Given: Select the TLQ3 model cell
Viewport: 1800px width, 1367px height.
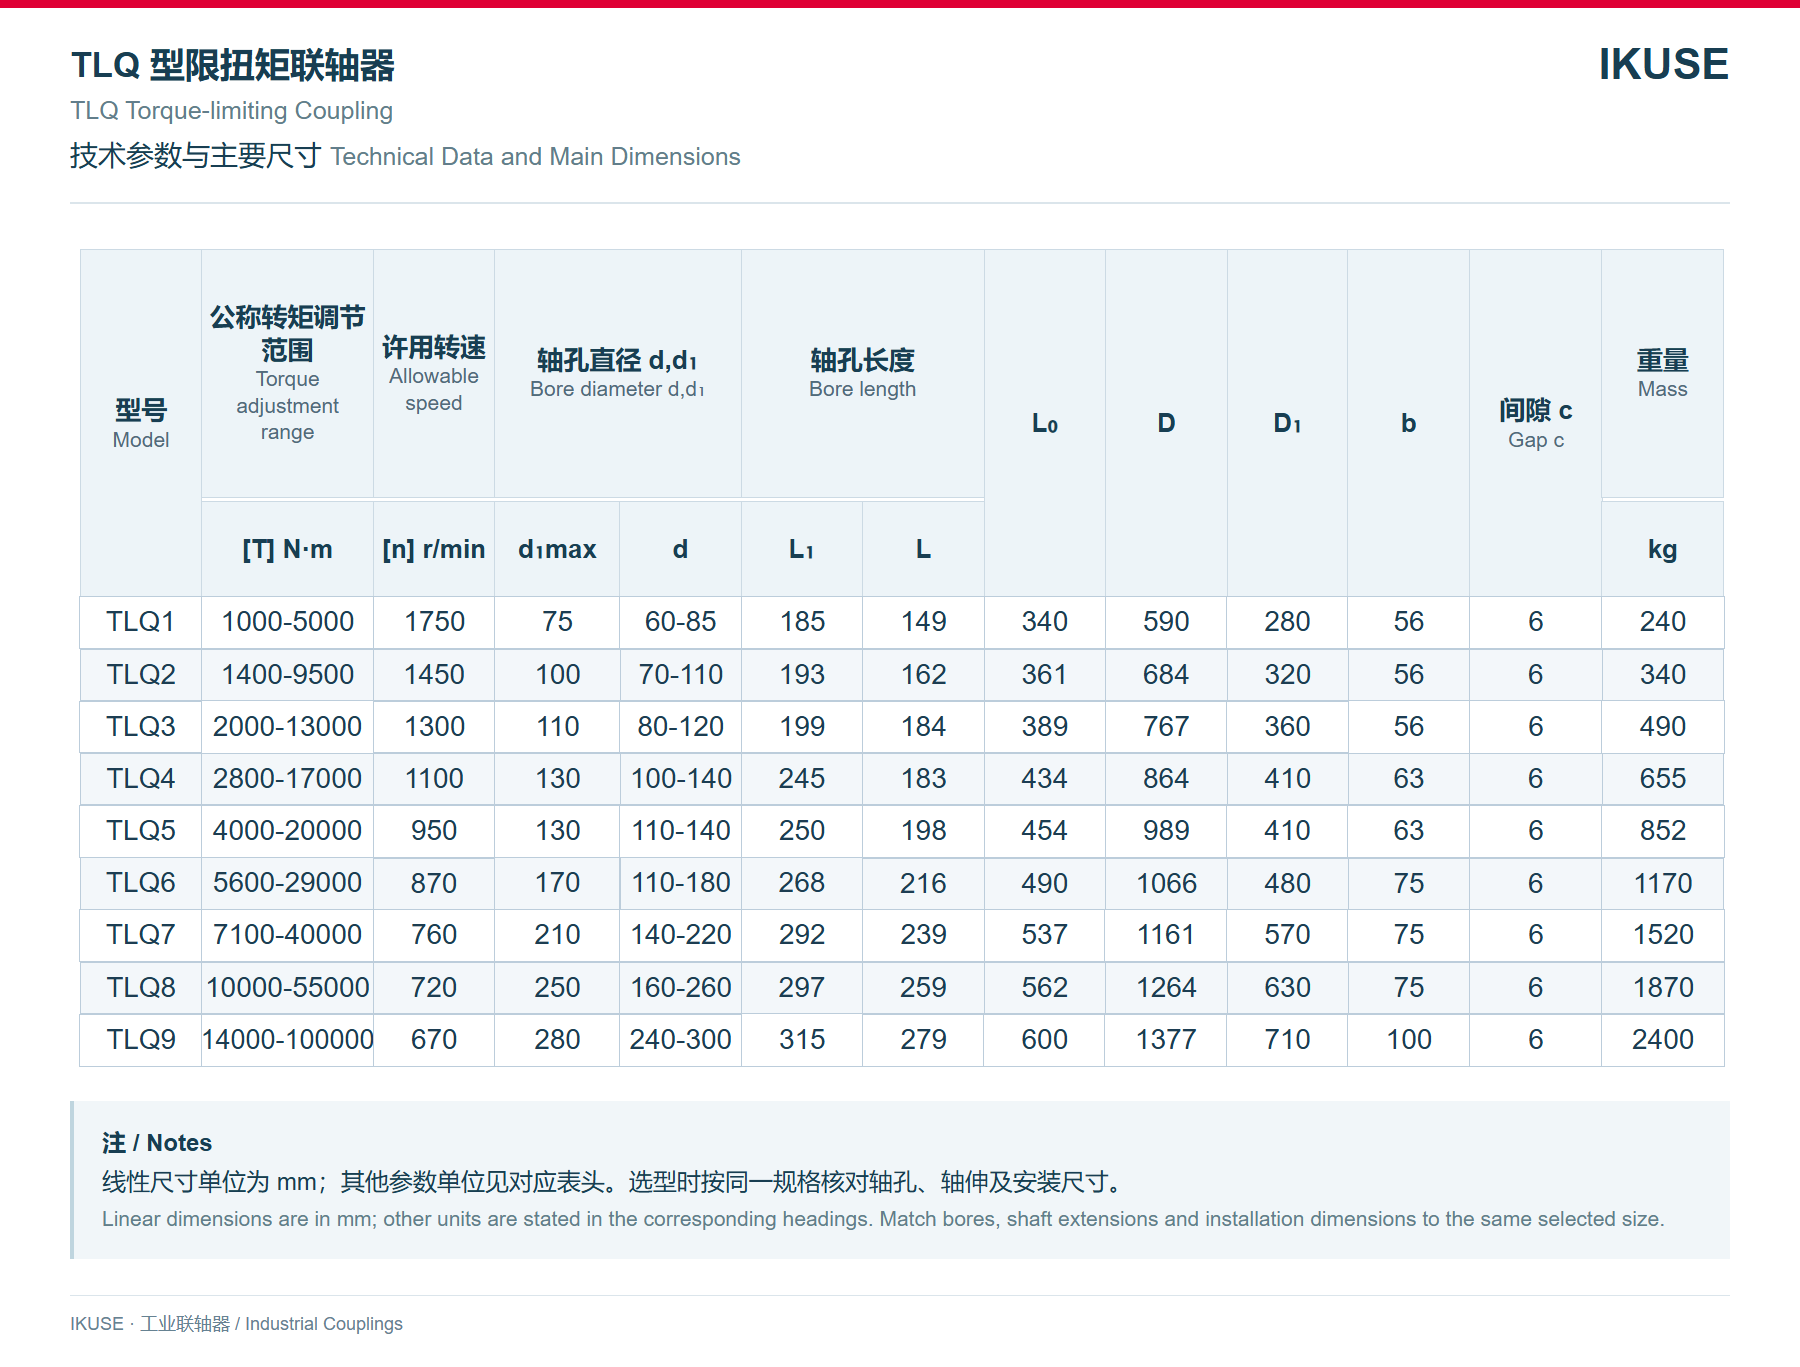Looking at the screenshot, I should click(141, 727).
